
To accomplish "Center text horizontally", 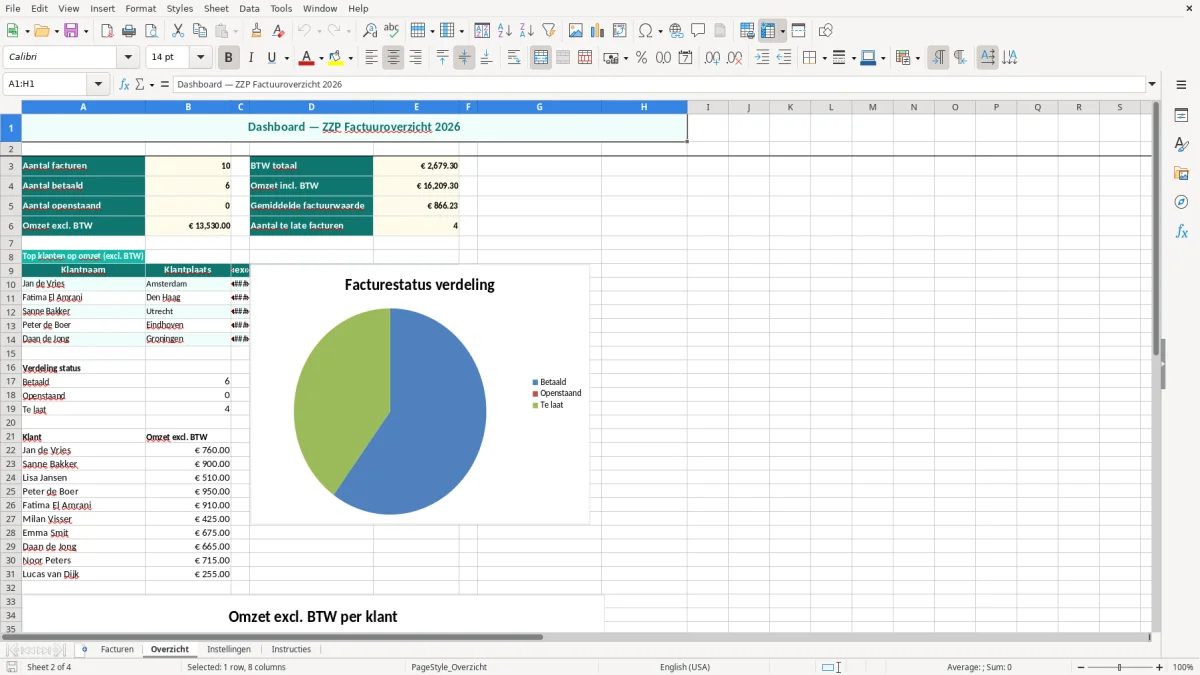I will [393, 58].
